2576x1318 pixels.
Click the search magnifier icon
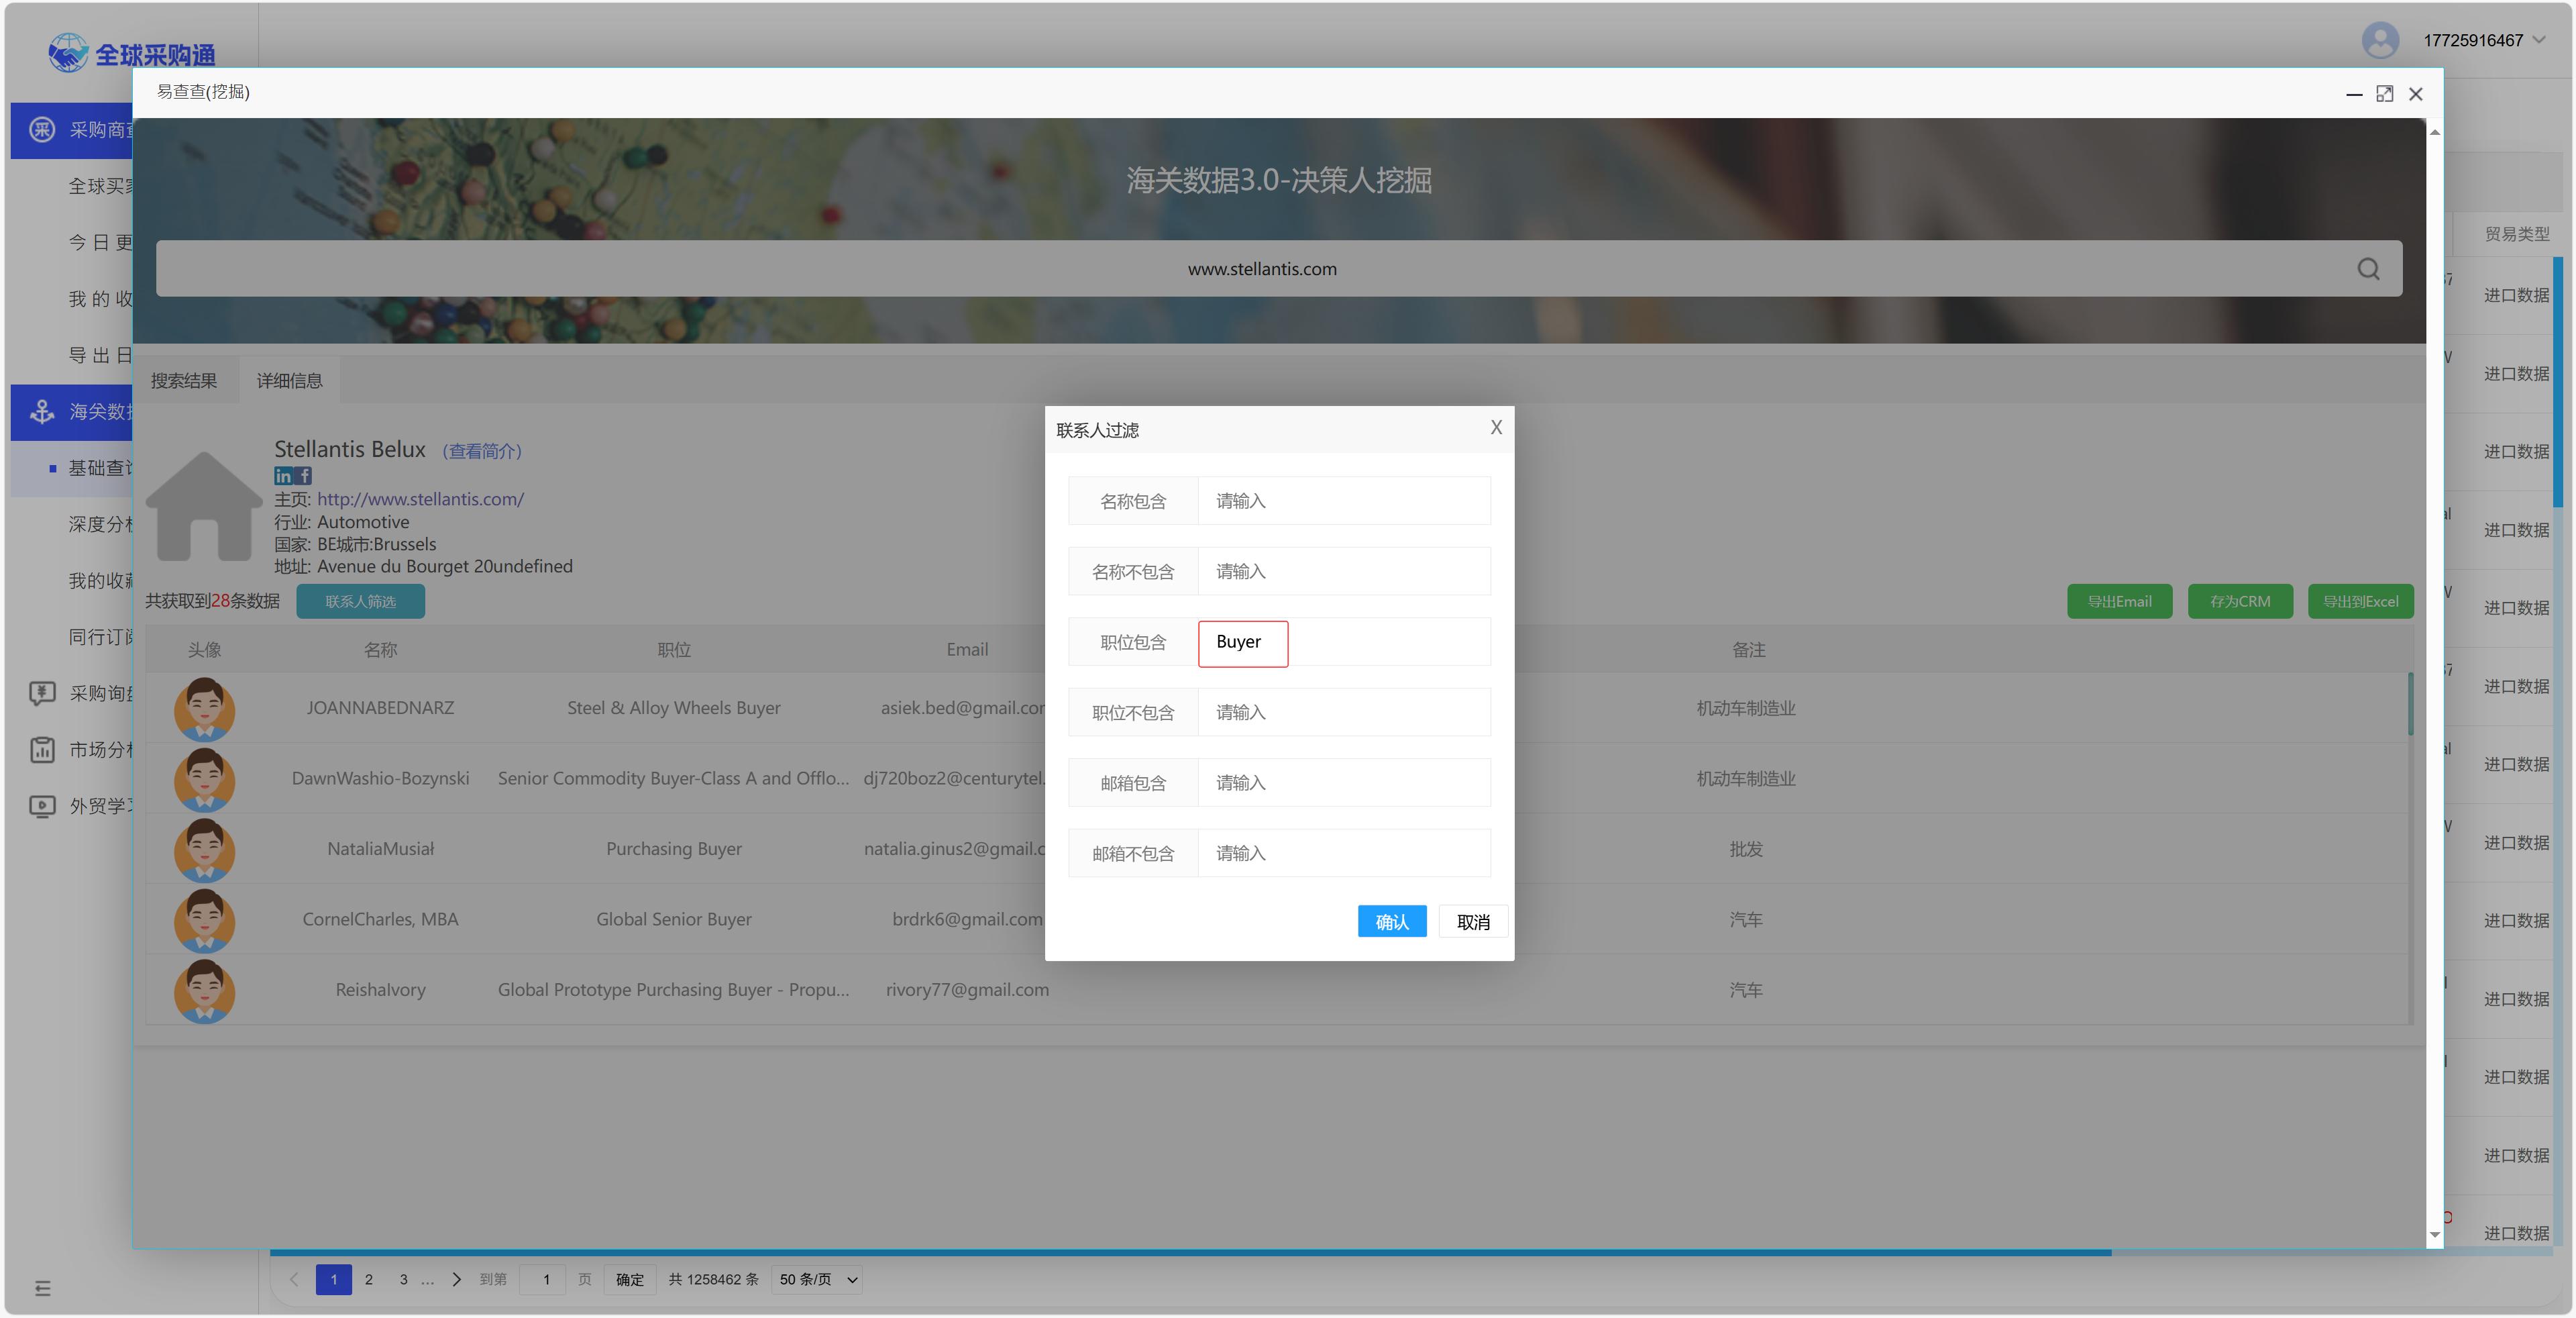[2367, 269]
